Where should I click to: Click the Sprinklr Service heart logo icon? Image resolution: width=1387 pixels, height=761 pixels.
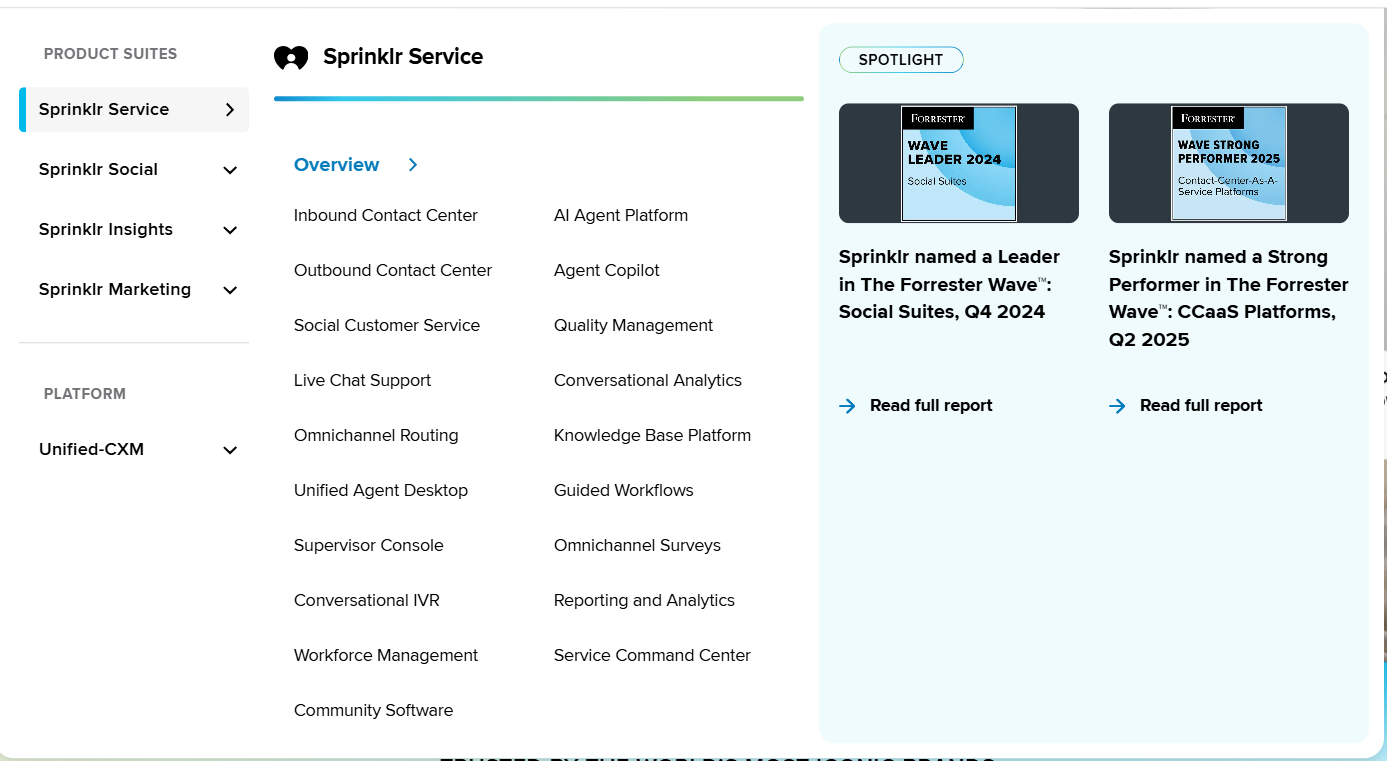click(291, 58)
